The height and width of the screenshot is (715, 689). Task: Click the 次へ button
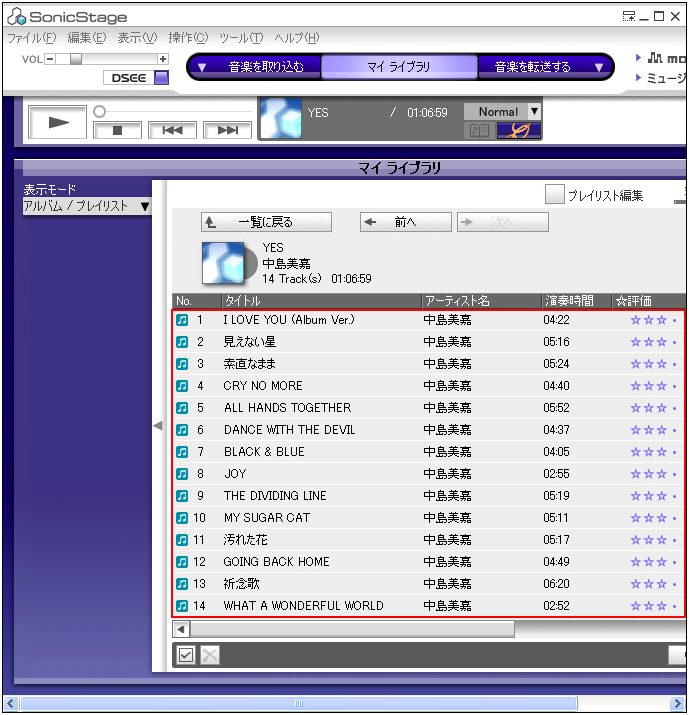[x=503, y=222]
